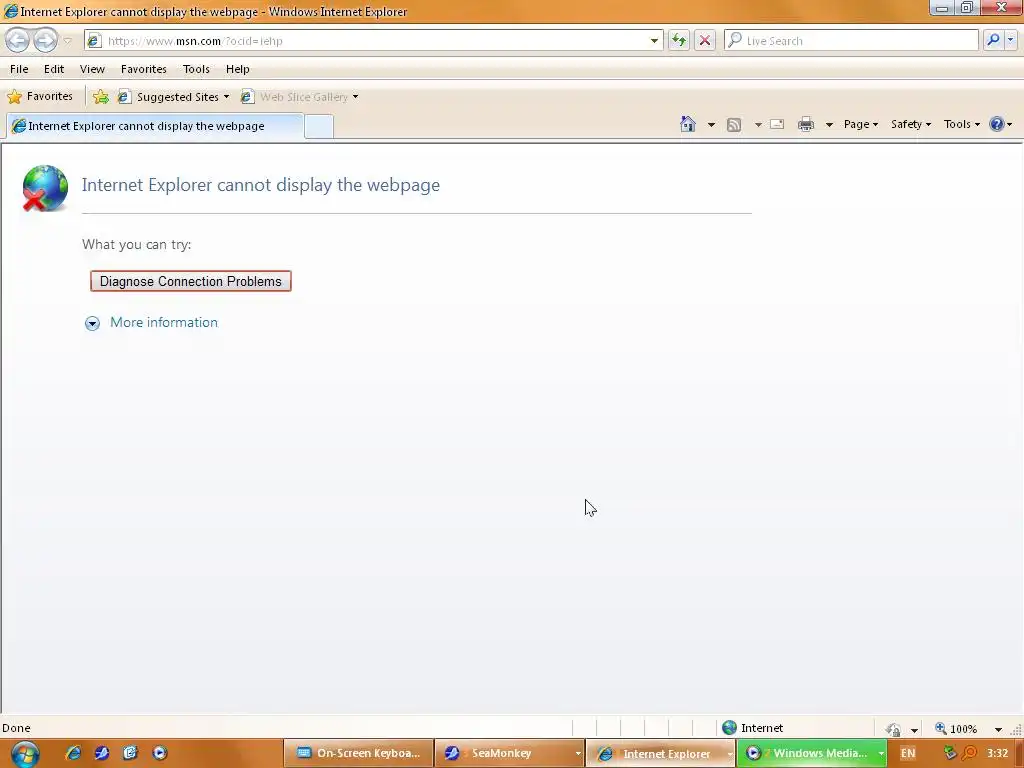
Task: Click the third Quick Launch icon
Action: point(131,753)
